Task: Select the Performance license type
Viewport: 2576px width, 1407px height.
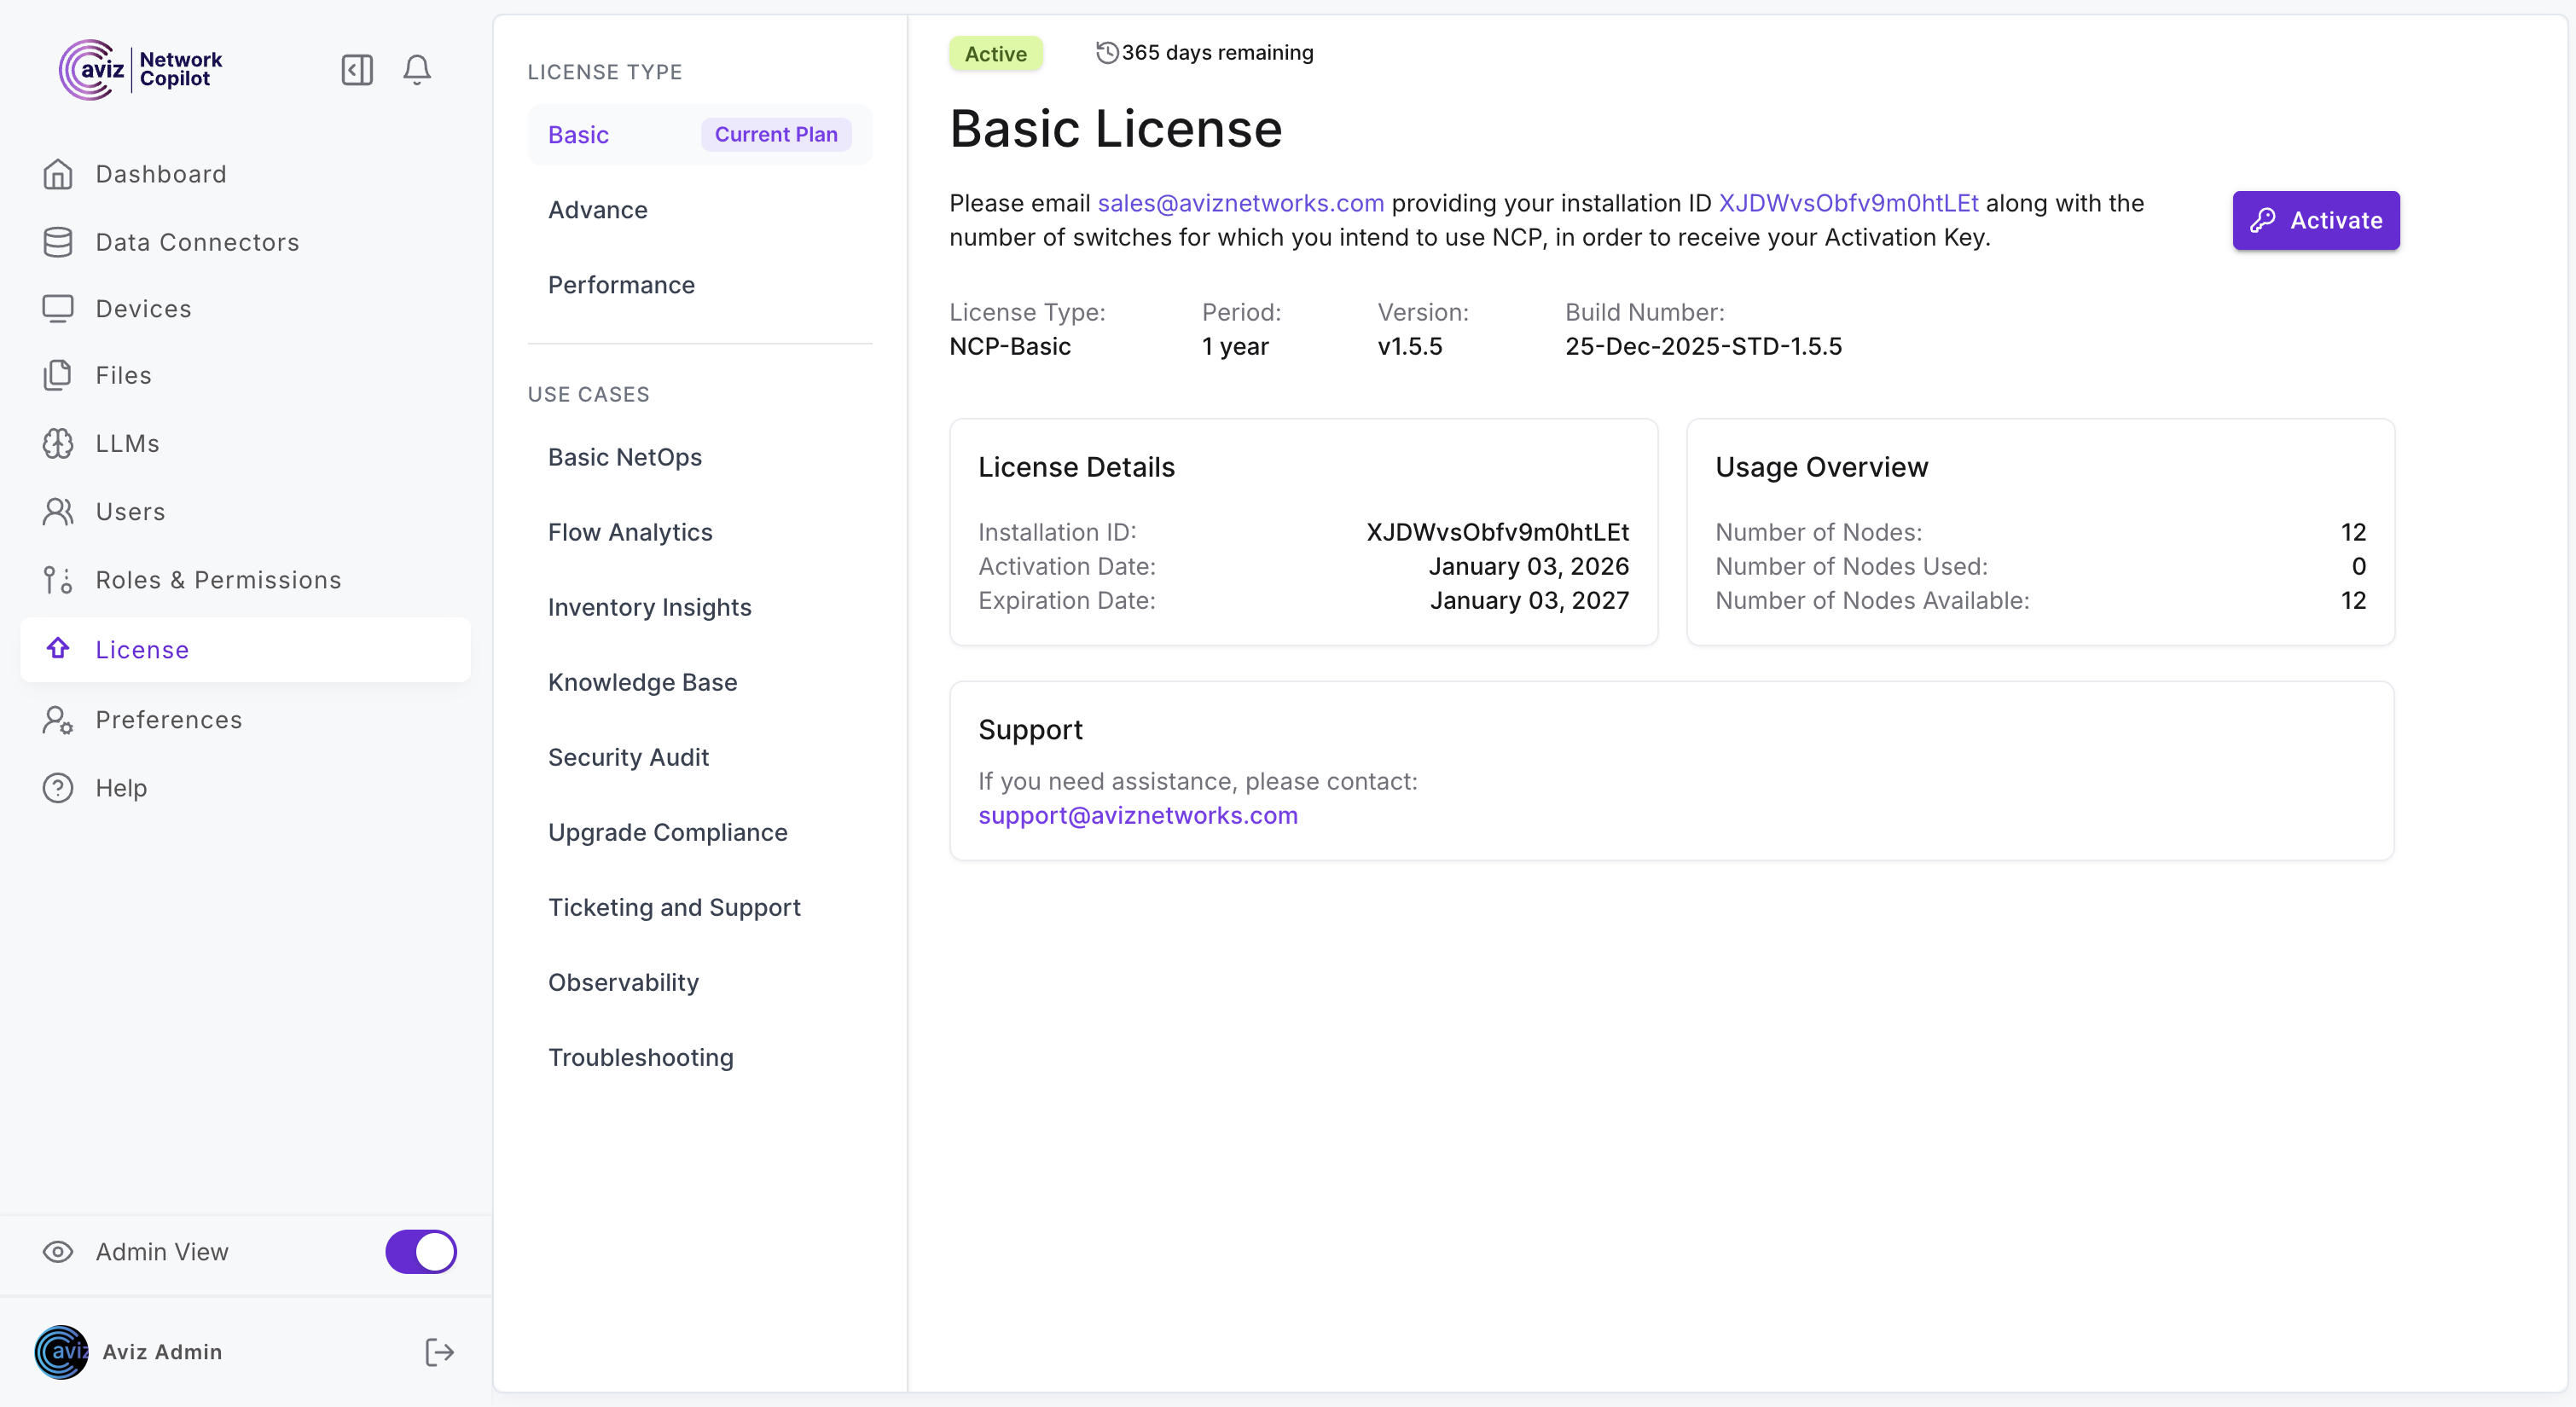Action: [621, 285]
